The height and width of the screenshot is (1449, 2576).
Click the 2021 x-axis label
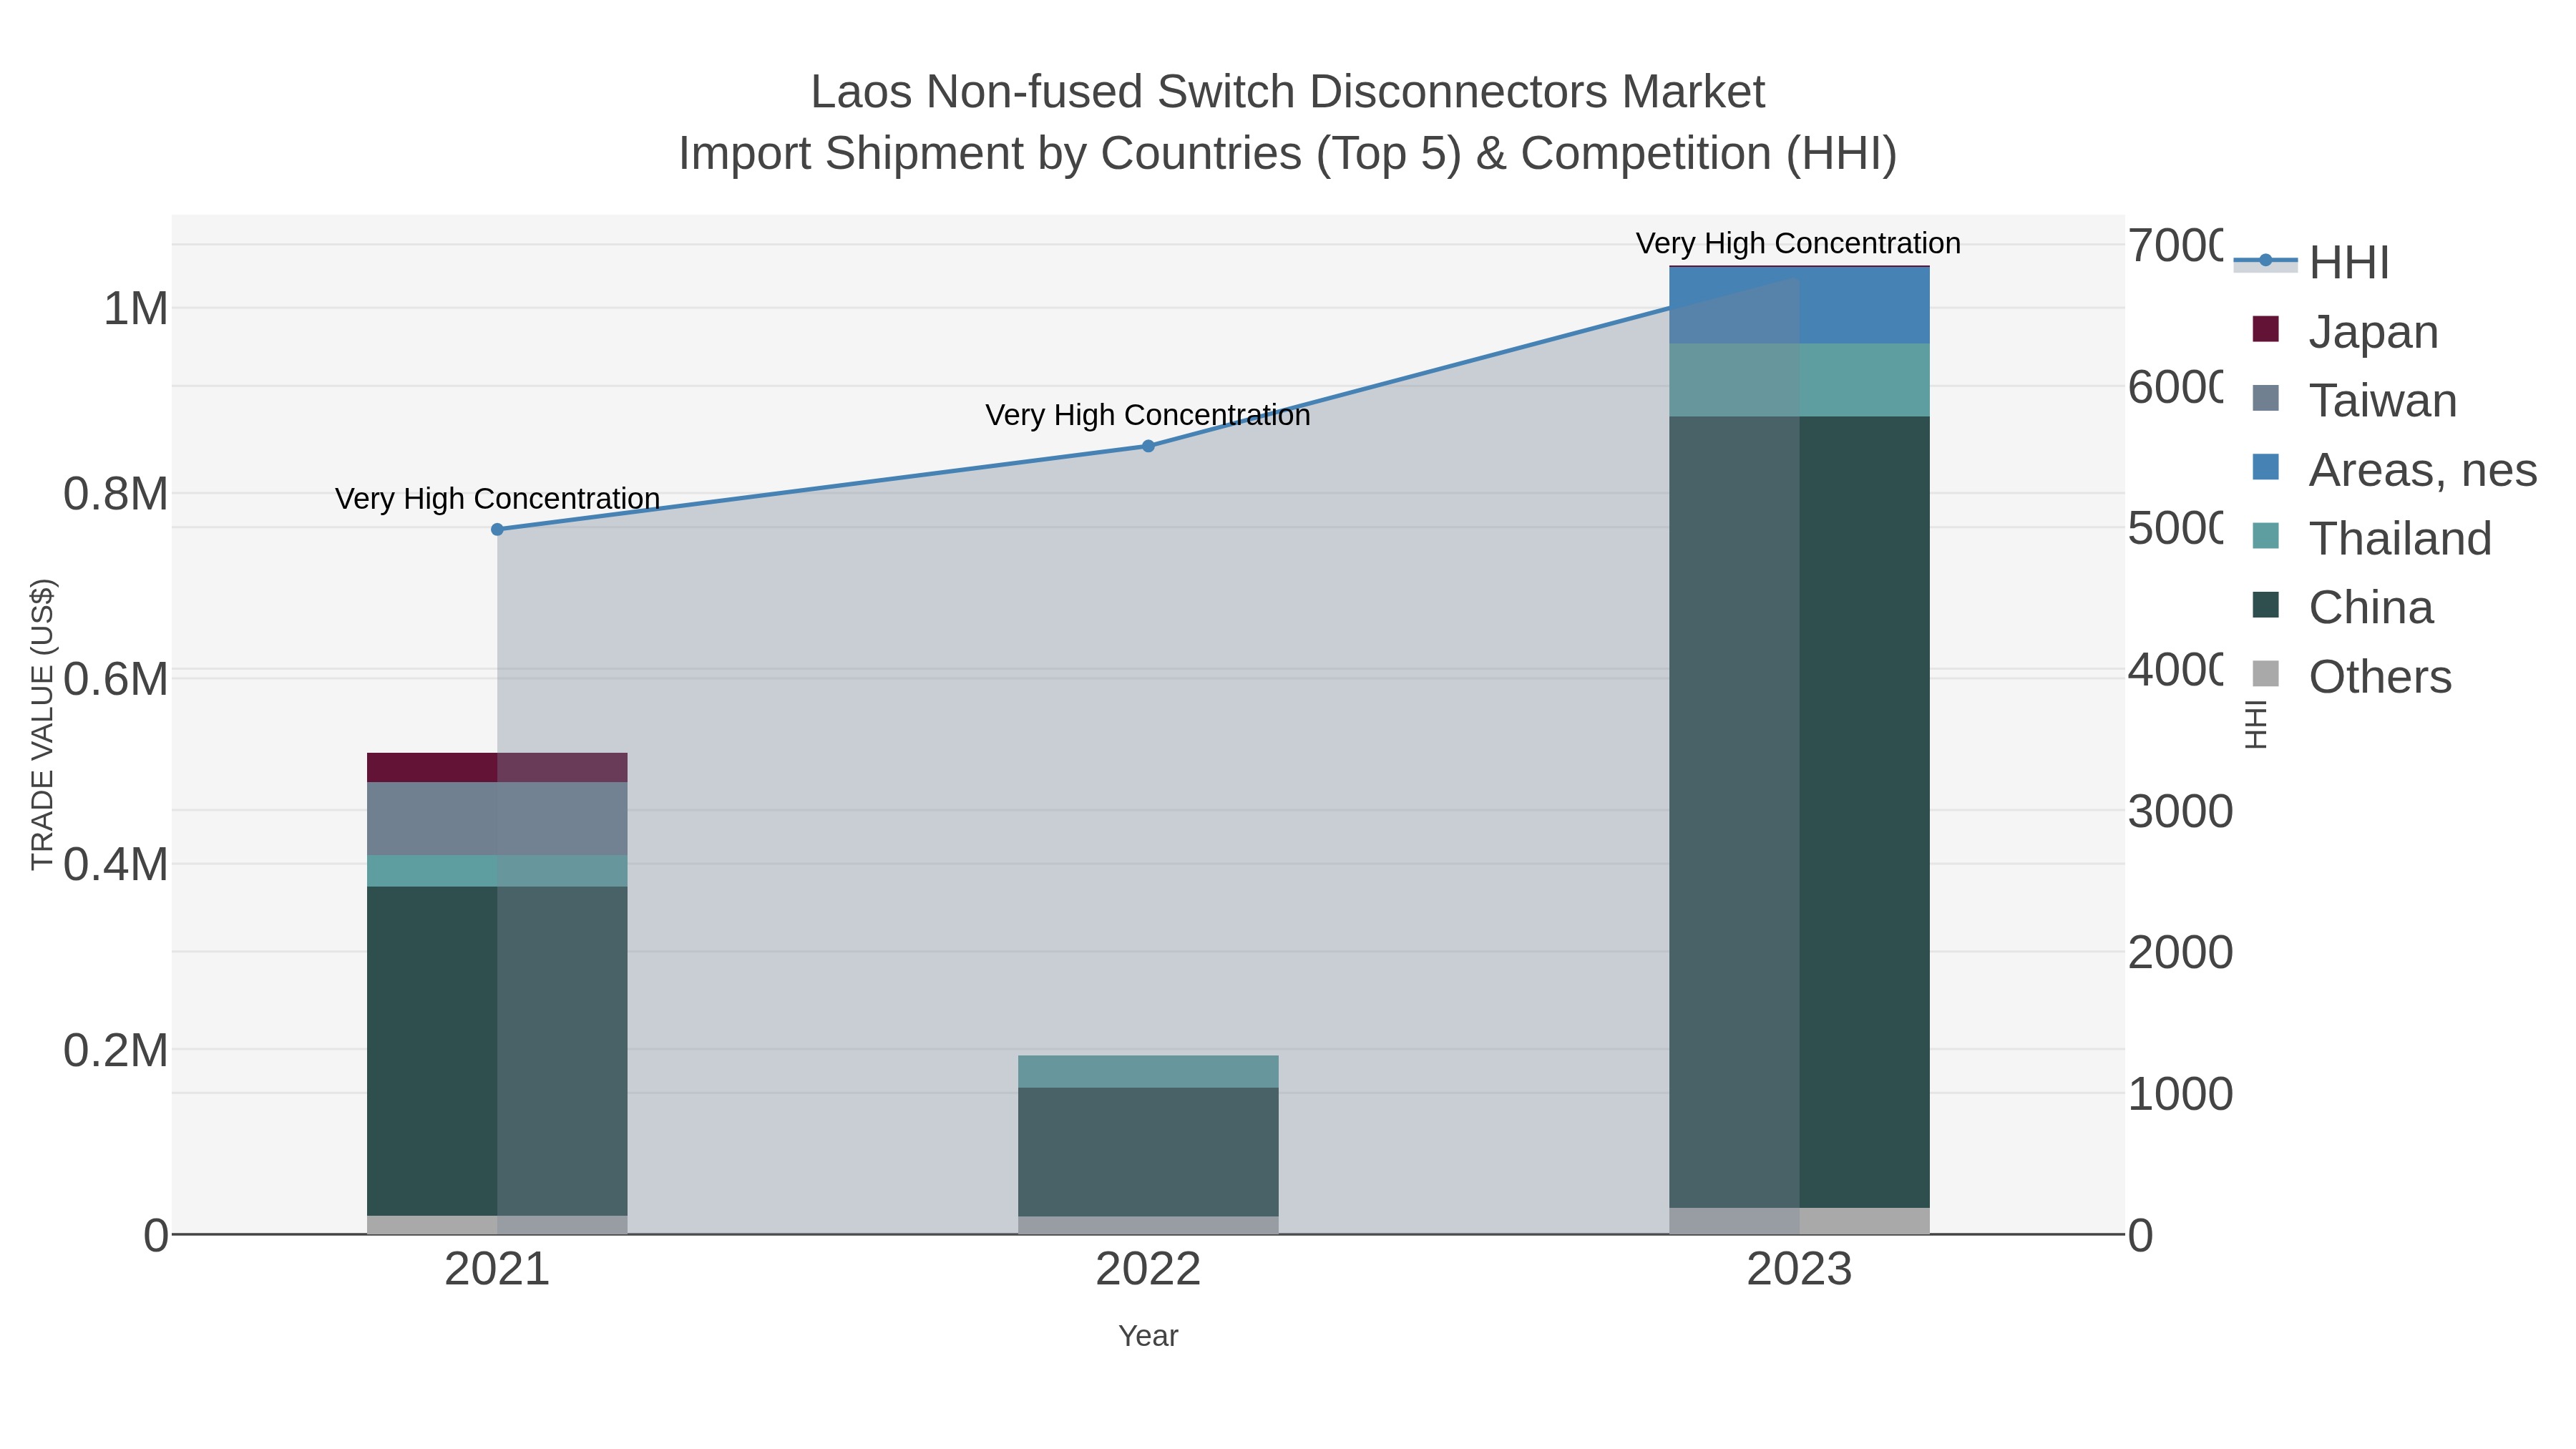(x=497, y=1270)
